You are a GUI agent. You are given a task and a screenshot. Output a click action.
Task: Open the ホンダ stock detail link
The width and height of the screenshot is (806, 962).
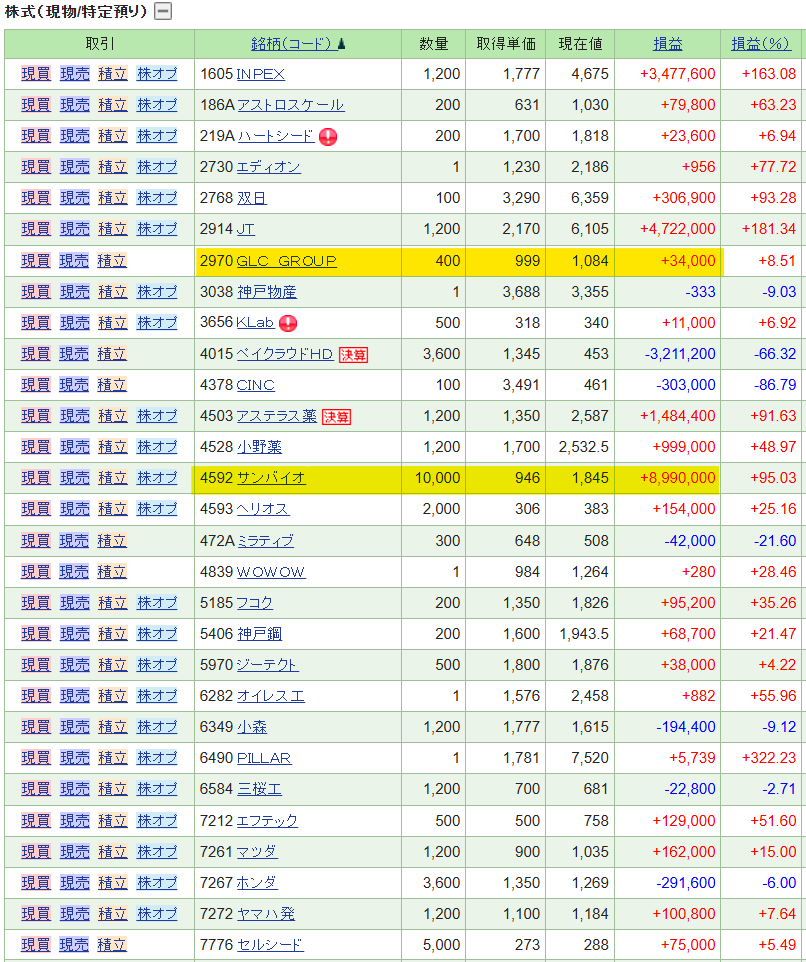coord(257,882)
